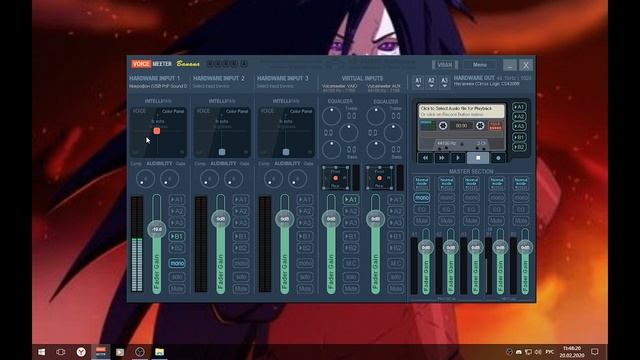Image resolution: width=640 pixels, height=360 pixels.
Task: Open the A2 hardware out device dropdown
Action: click(x=431, y=82)
